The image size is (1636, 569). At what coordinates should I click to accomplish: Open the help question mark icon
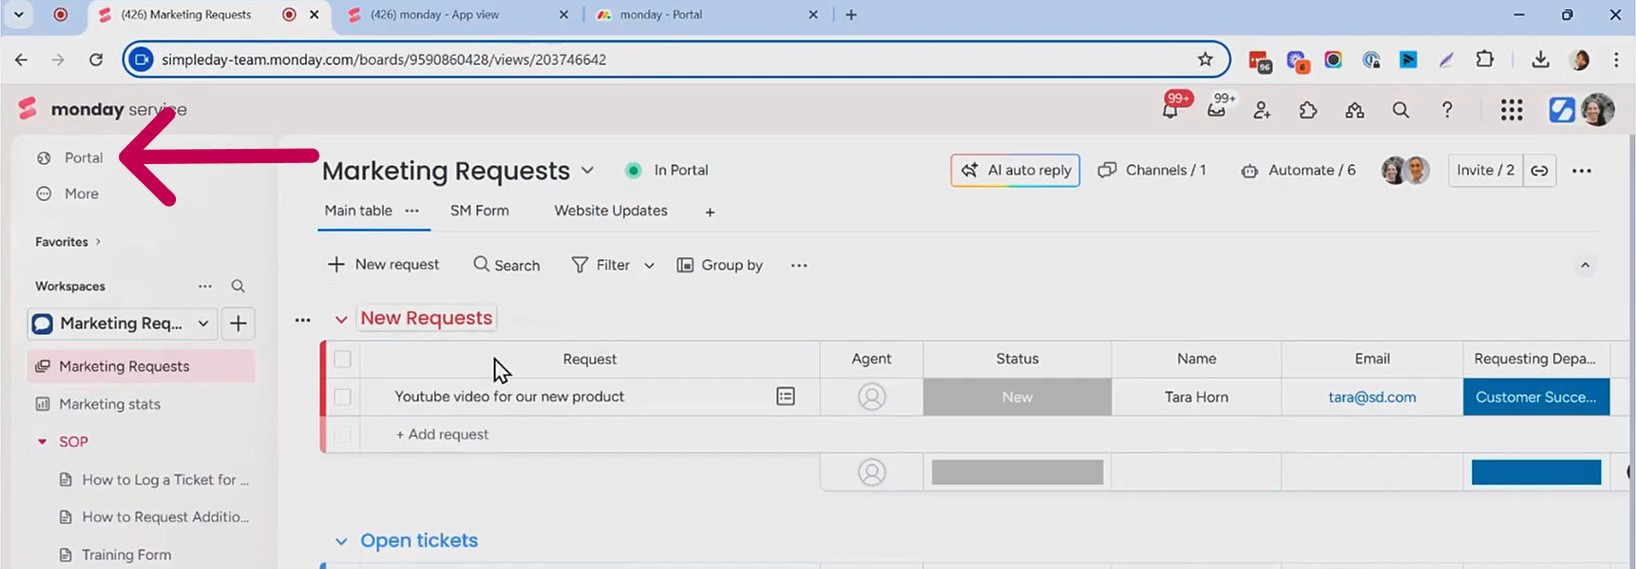[x=1447, y=110]
